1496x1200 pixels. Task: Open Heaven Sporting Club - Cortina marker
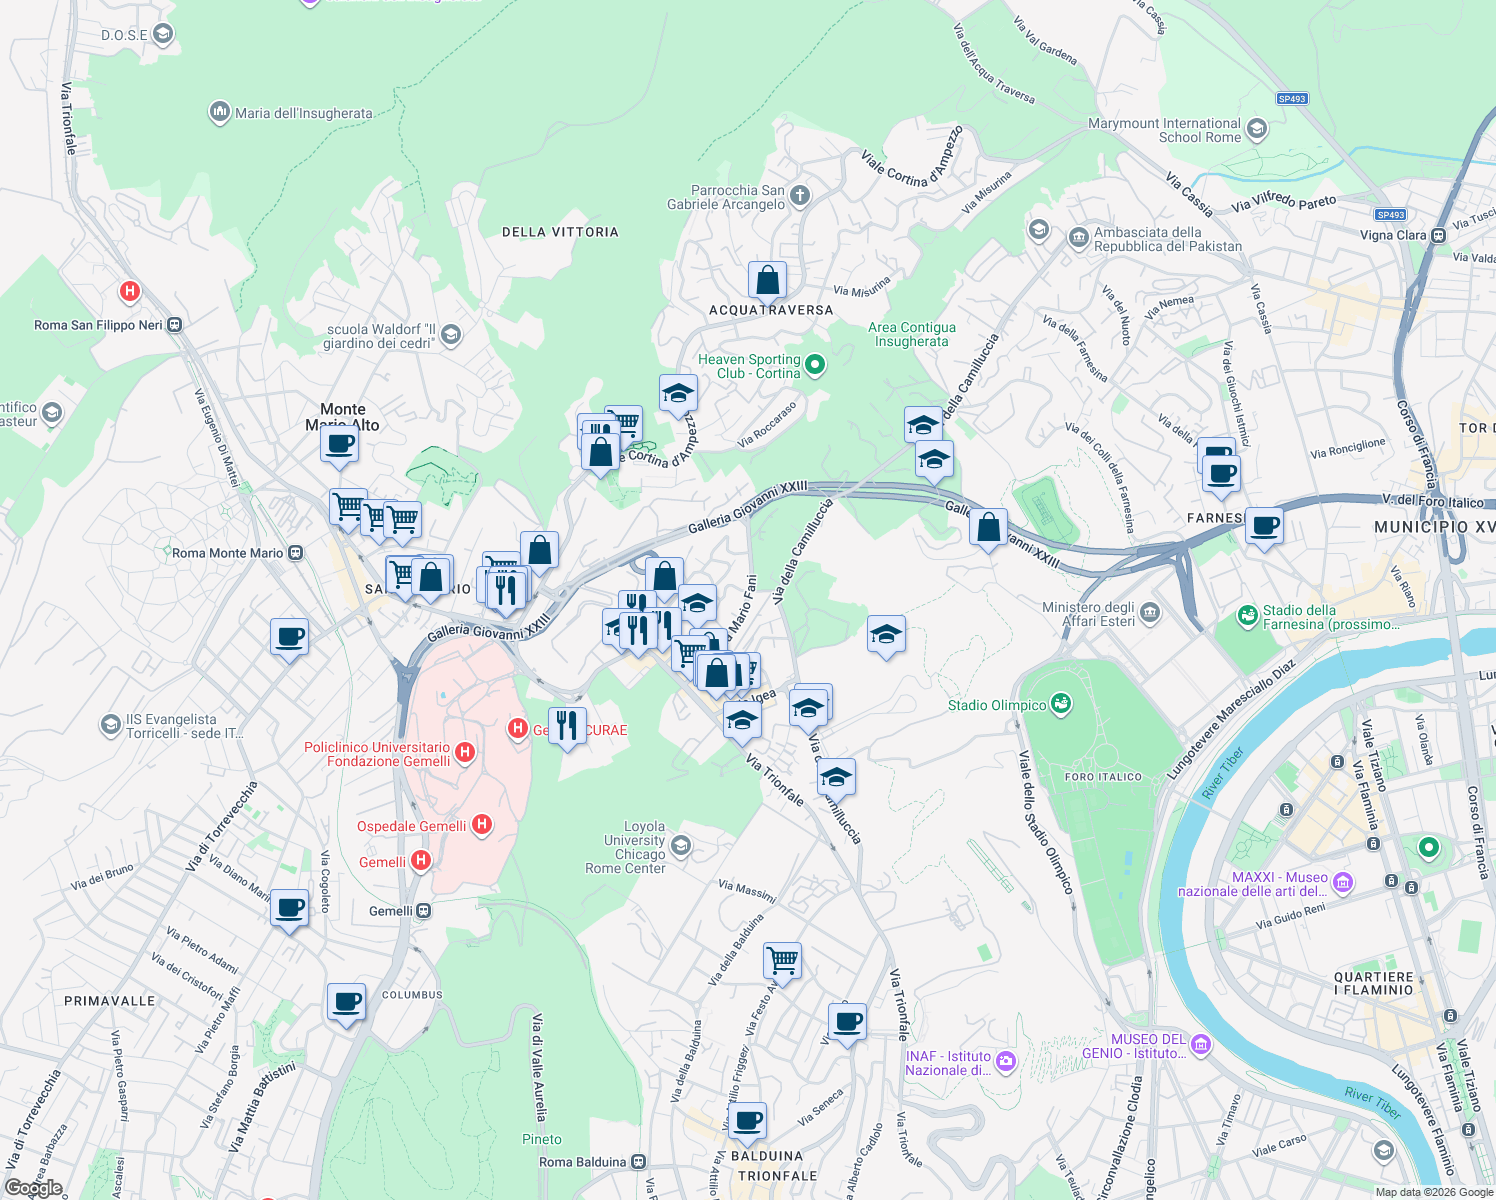tap(813, 366)
